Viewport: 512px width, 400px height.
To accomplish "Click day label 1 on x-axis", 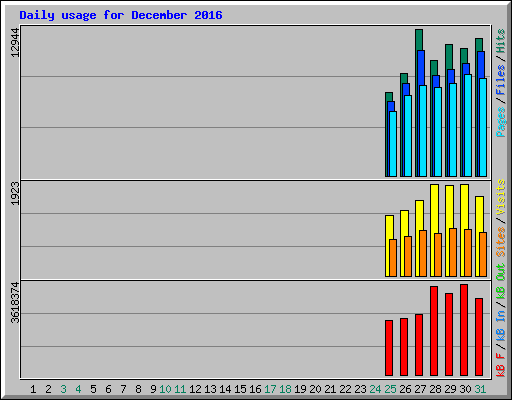I will click(x=33, y=389).
